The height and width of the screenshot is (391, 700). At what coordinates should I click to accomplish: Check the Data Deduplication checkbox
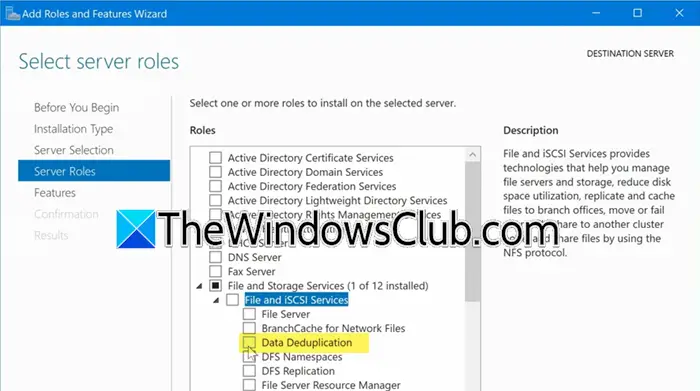point(249,343)
